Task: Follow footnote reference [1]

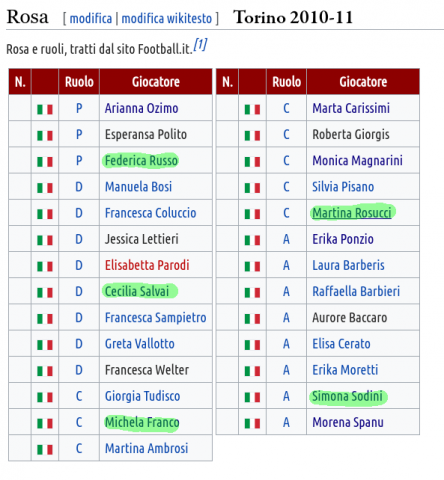Action: point(200,44)
